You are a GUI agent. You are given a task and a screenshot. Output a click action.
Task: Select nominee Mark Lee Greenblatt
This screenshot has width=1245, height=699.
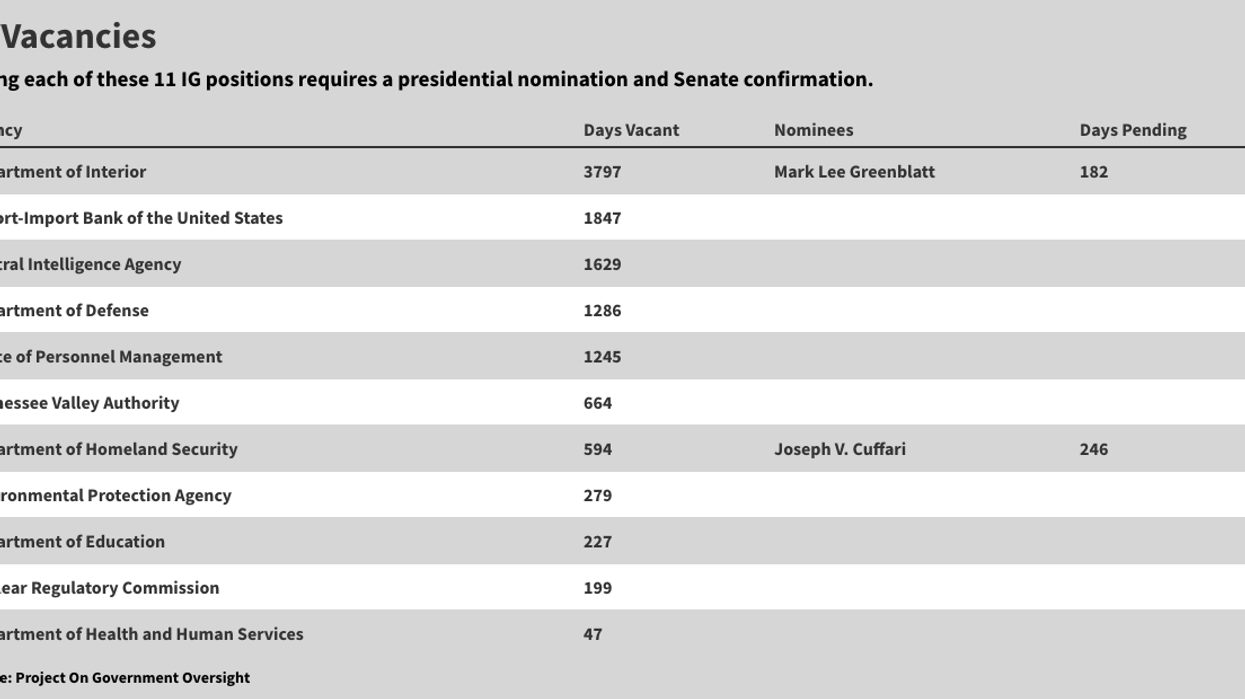pos(854,172)
